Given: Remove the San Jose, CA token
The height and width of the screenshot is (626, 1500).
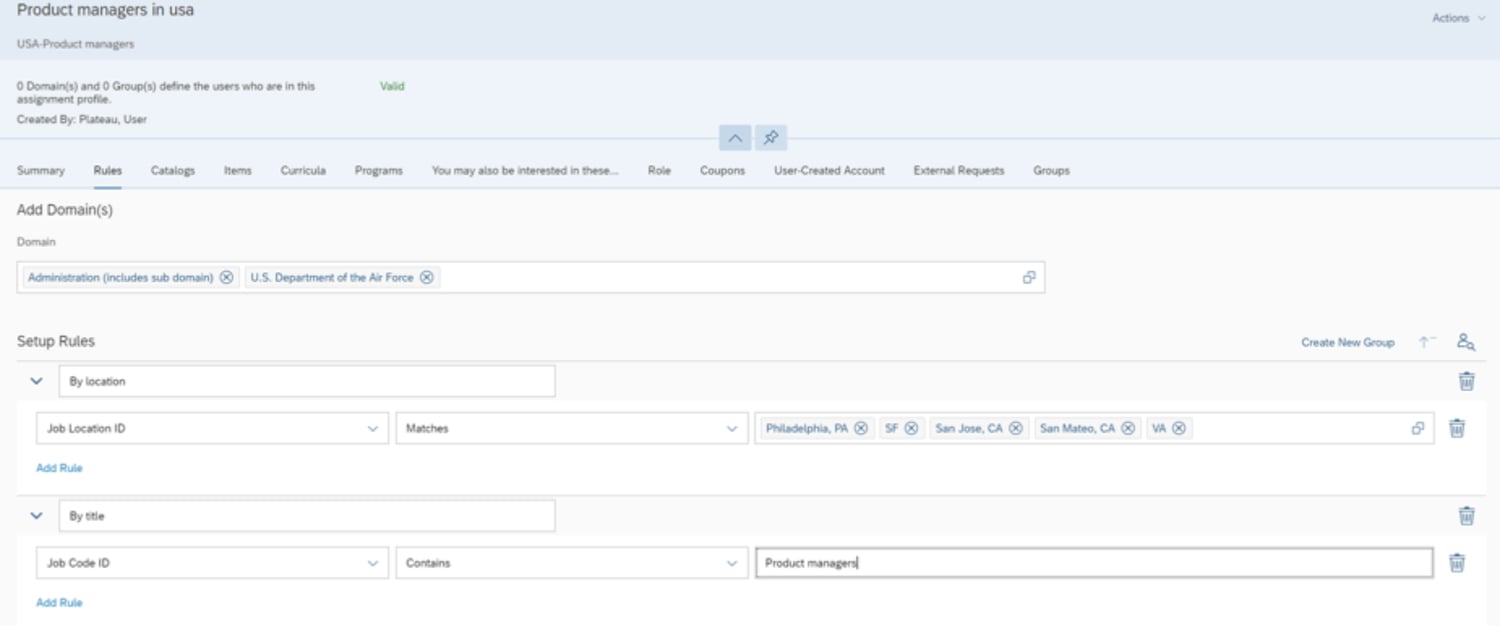Looking at the screenshot, I should pyautogui.click(x=1015, y=428).
